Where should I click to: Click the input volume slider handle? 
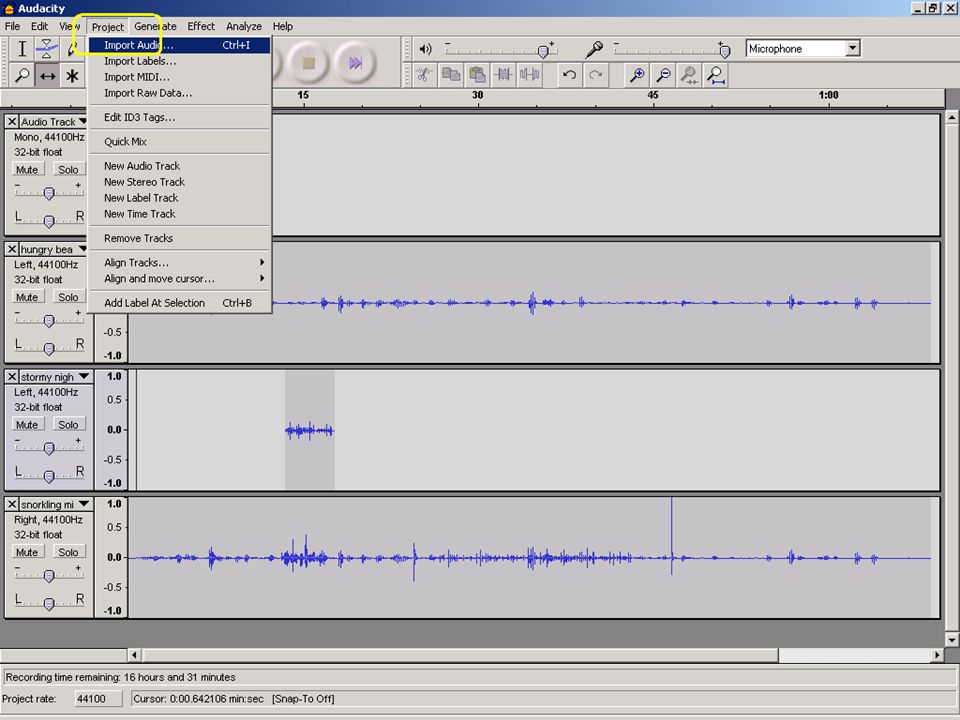tap(725, 52)
